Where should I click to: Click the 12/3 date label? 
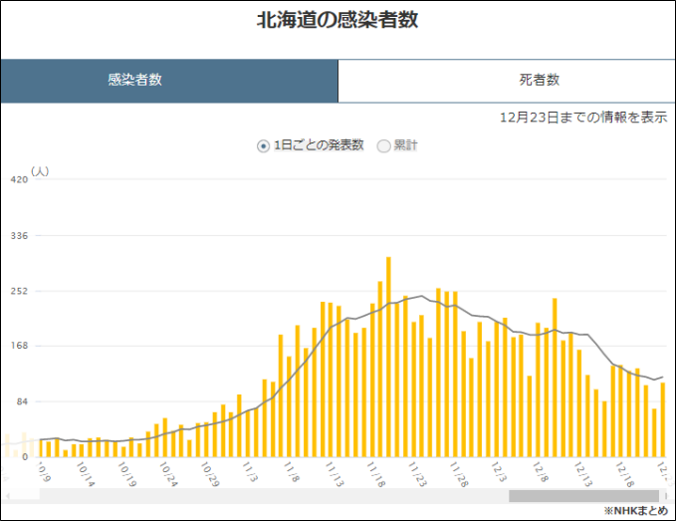tap(499, 472)
